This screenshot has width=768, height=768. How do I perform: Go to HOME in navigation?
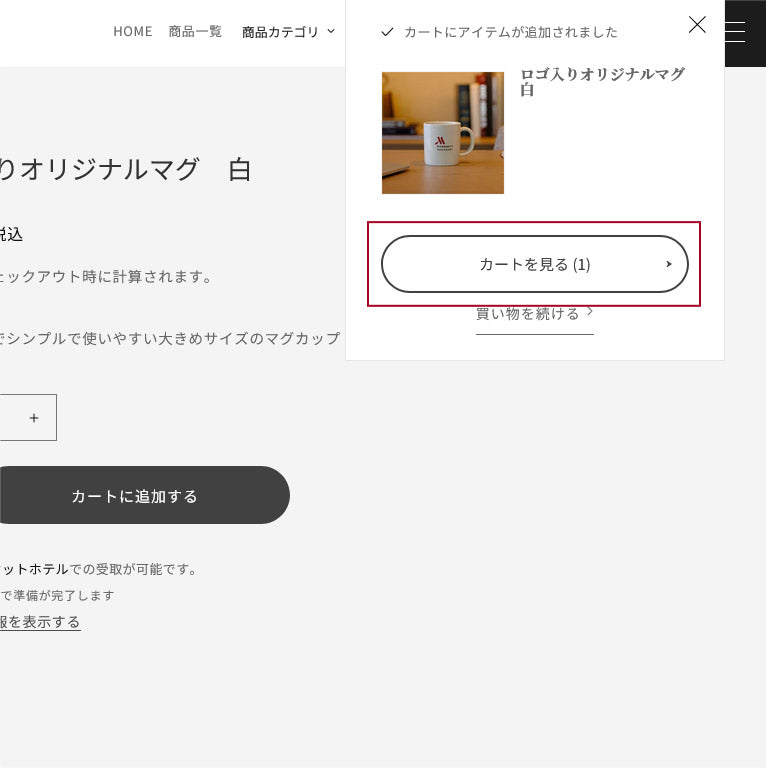click(x=133, y=31)
